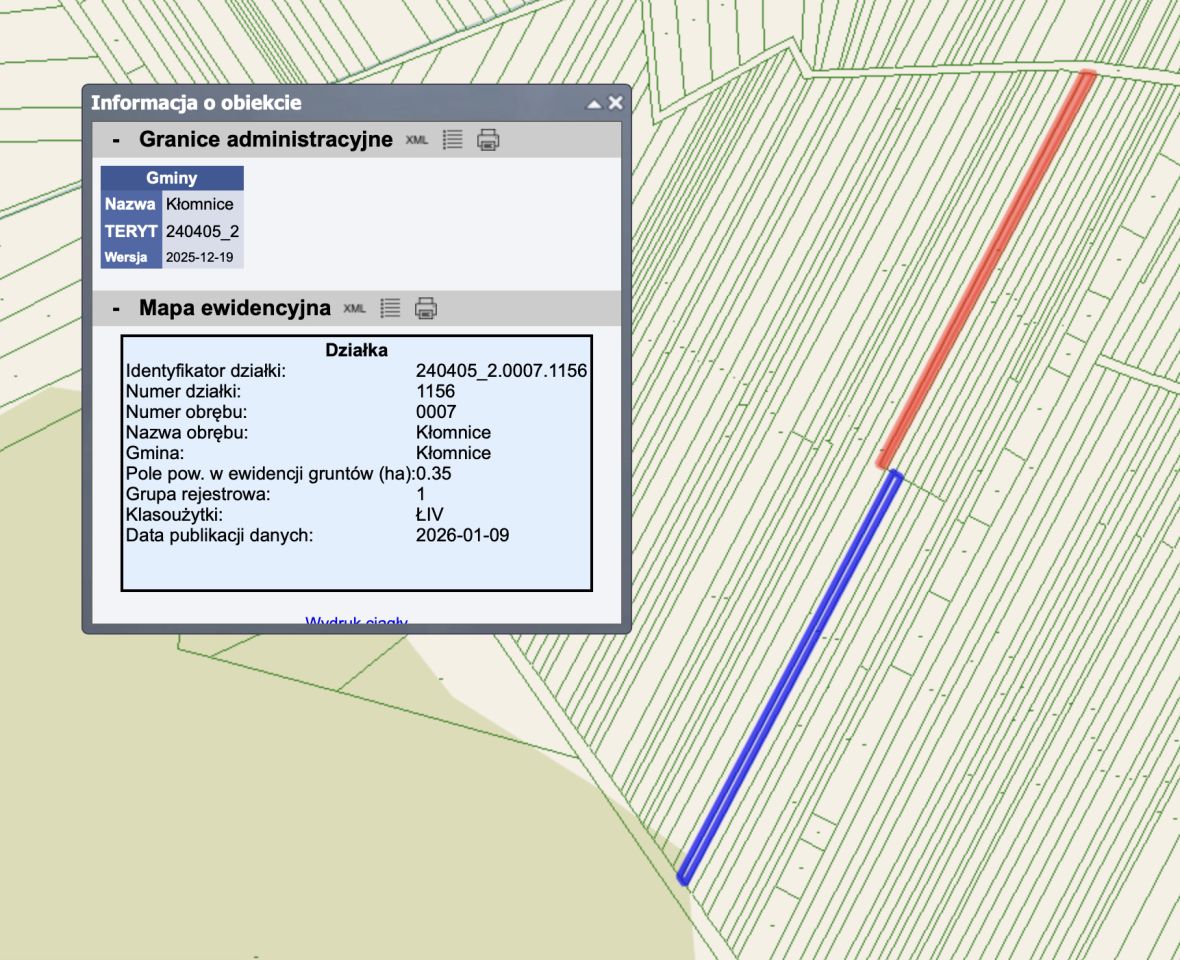The image size is (1180, 960).
Task: Select the Kłomnice name value in Gminy table
Action: coord(199,204)
